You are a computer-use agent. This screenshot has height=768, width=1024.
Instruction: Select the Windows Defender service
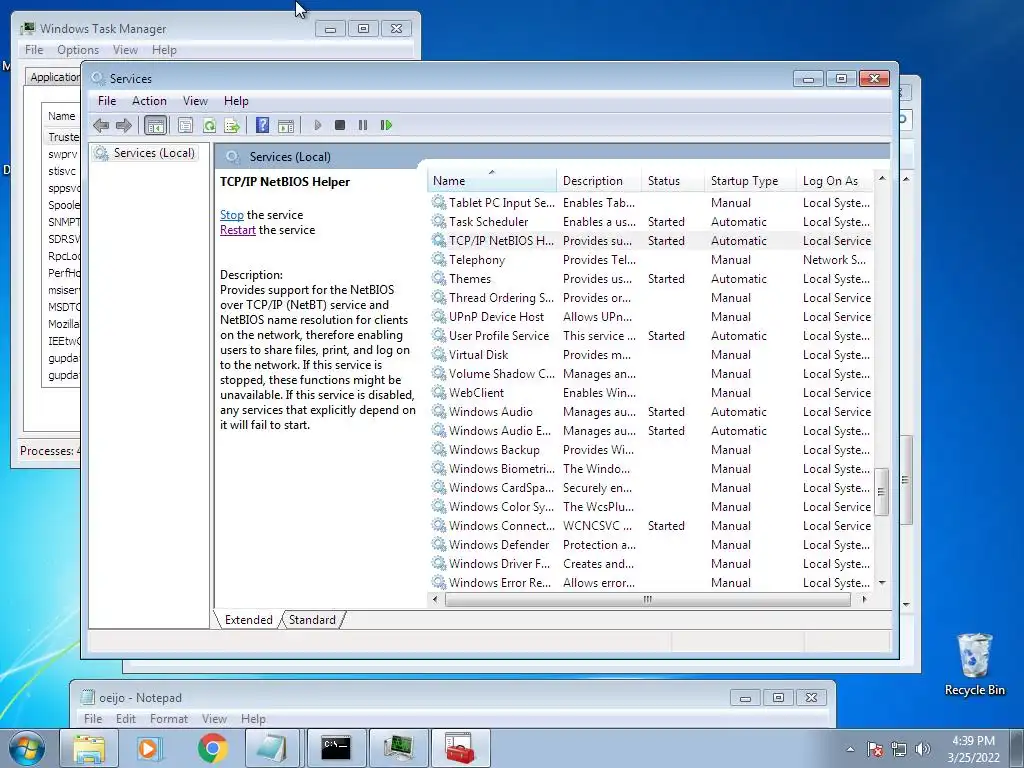[x=650, y=545]
